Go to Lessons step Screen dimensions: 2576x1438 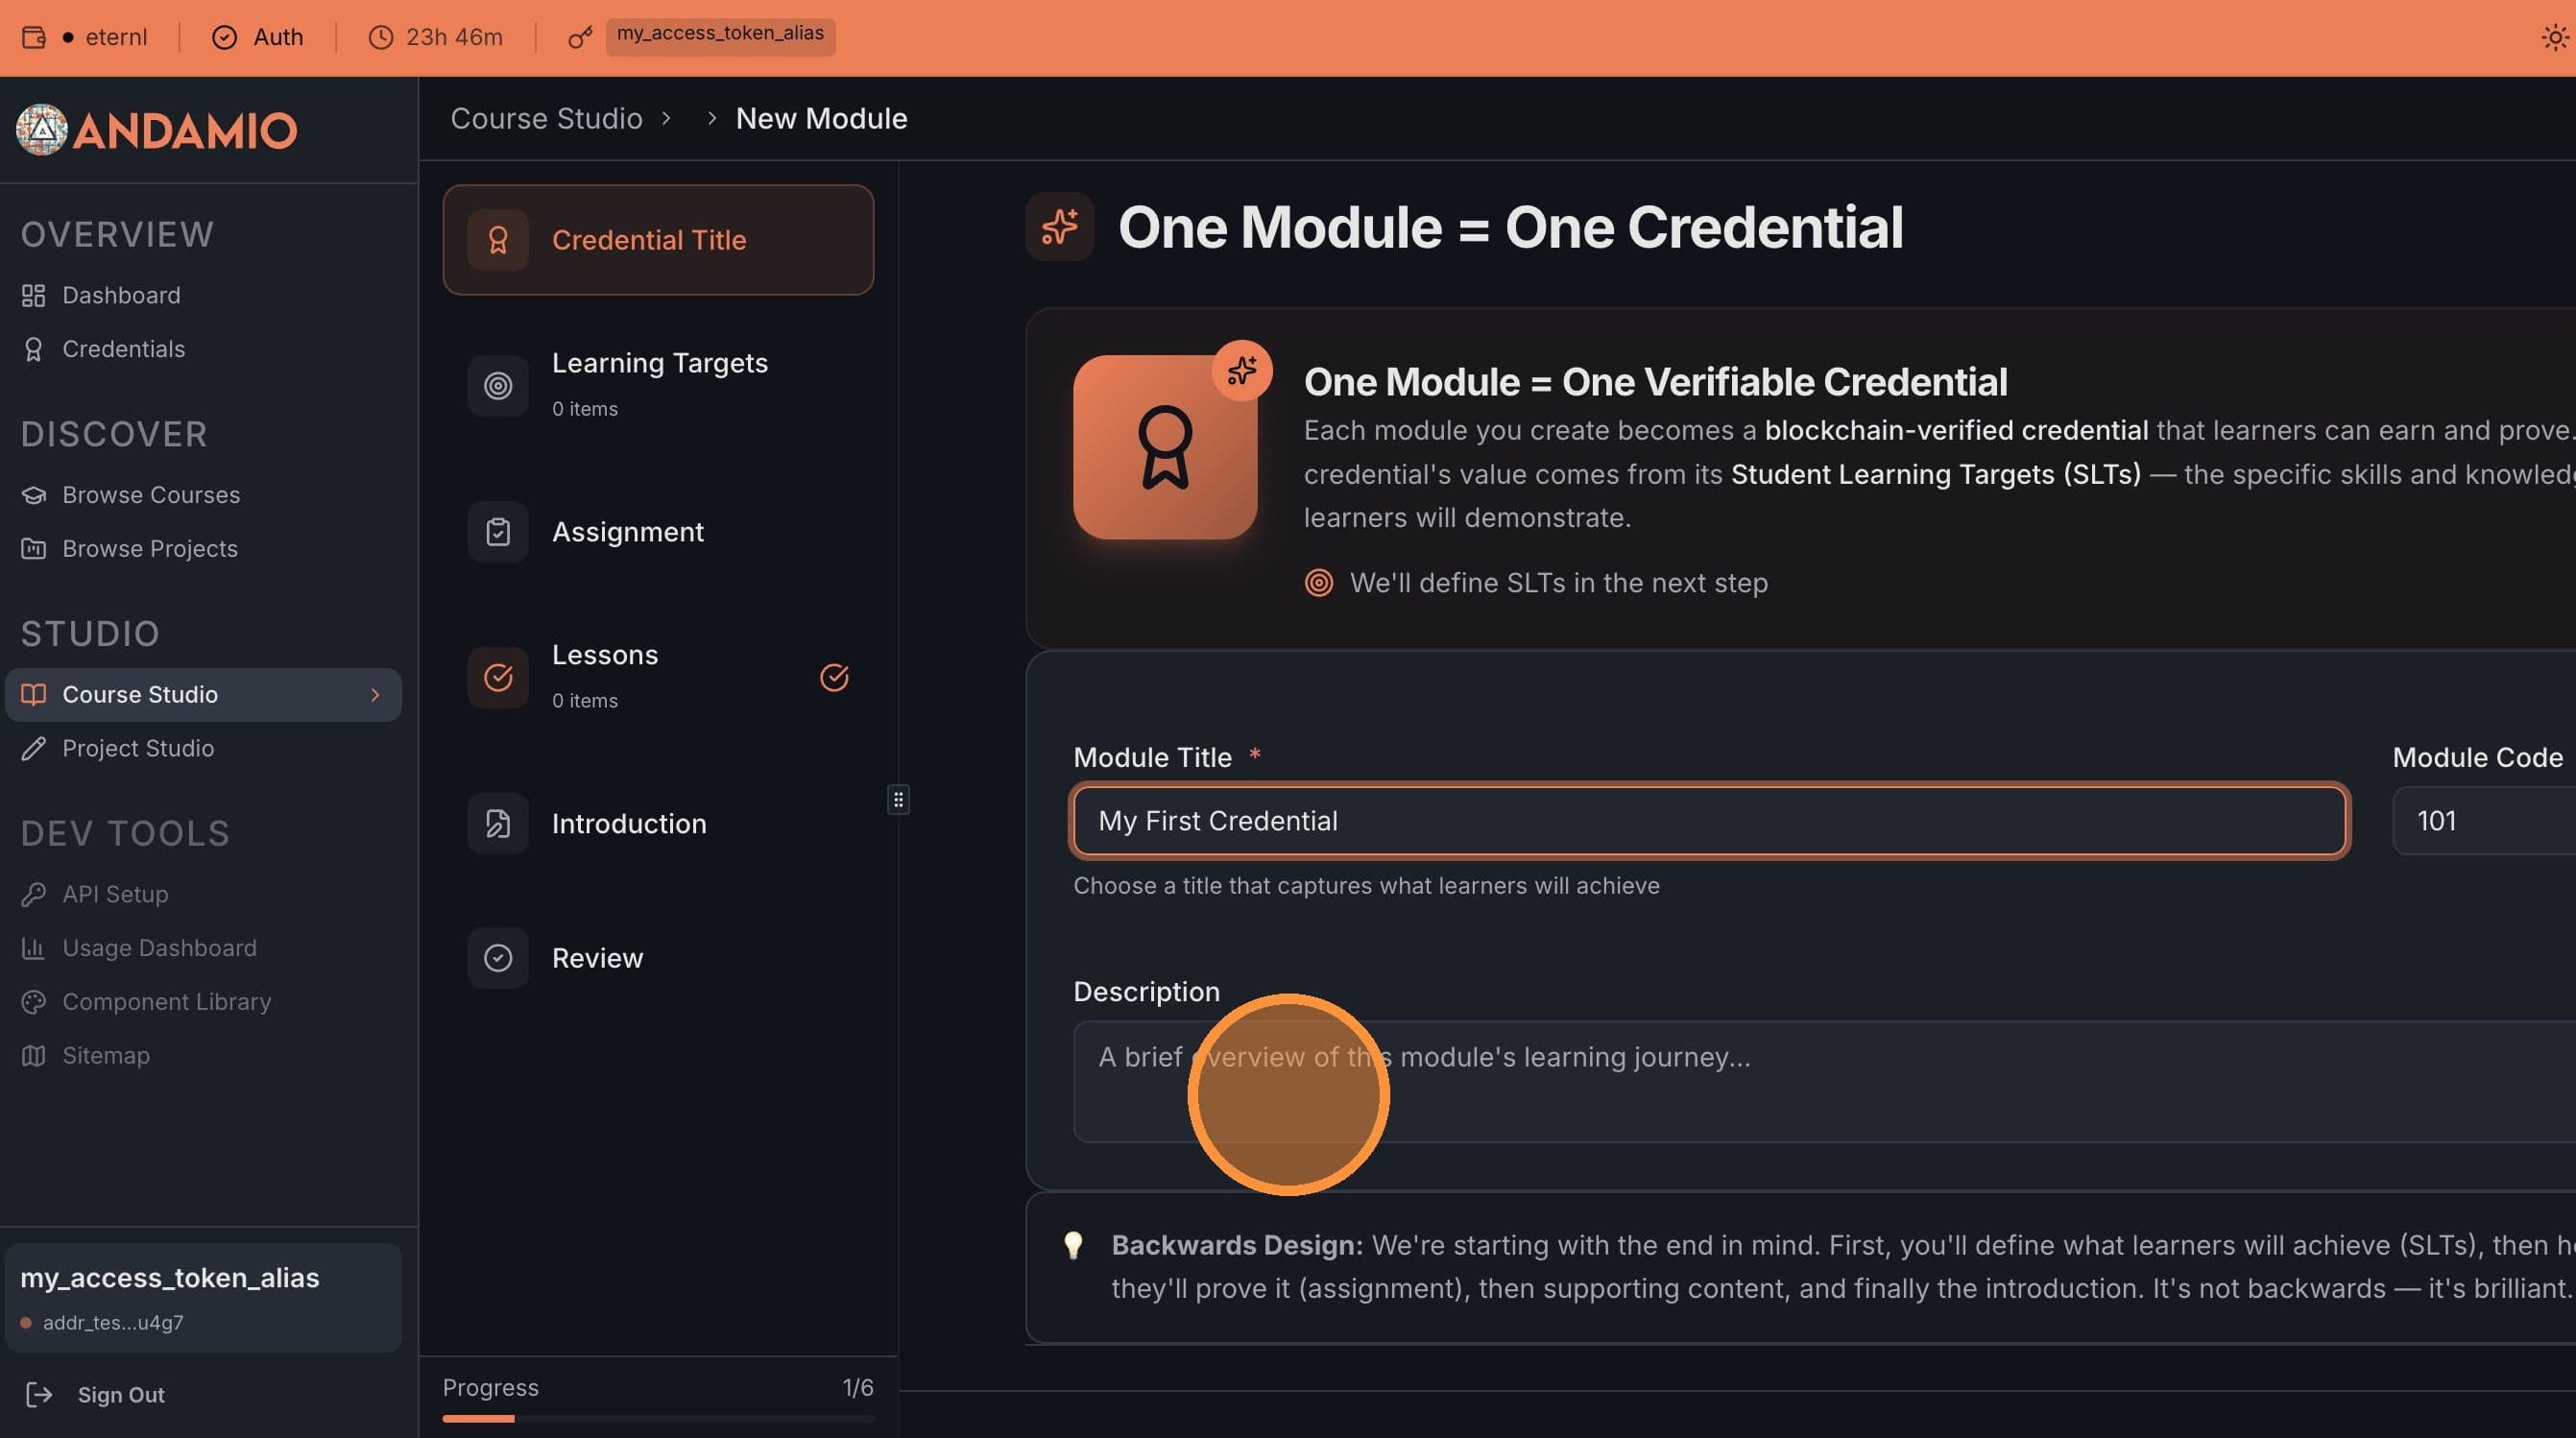pyautogui.click(x=604, y=656)
